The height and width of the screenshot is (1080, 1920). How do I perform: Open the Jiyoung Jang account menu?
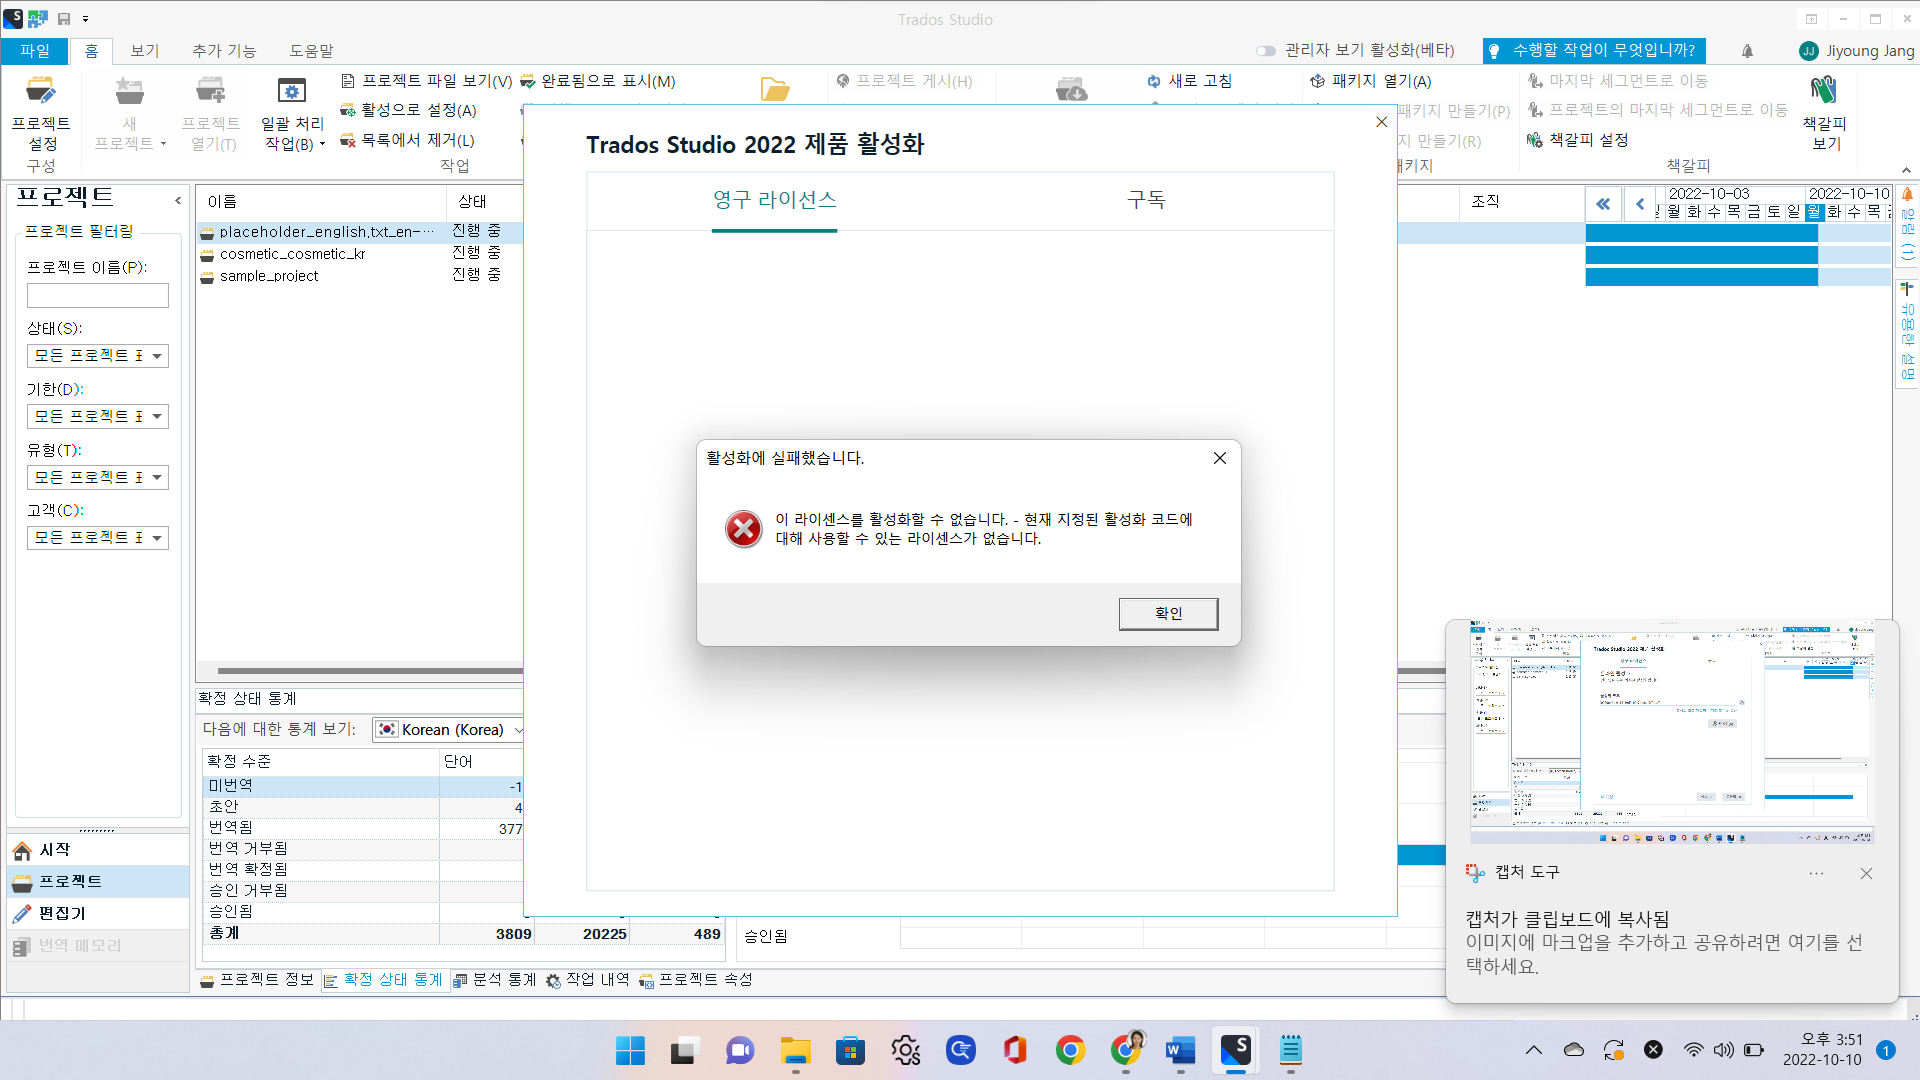coord(1856,51)
